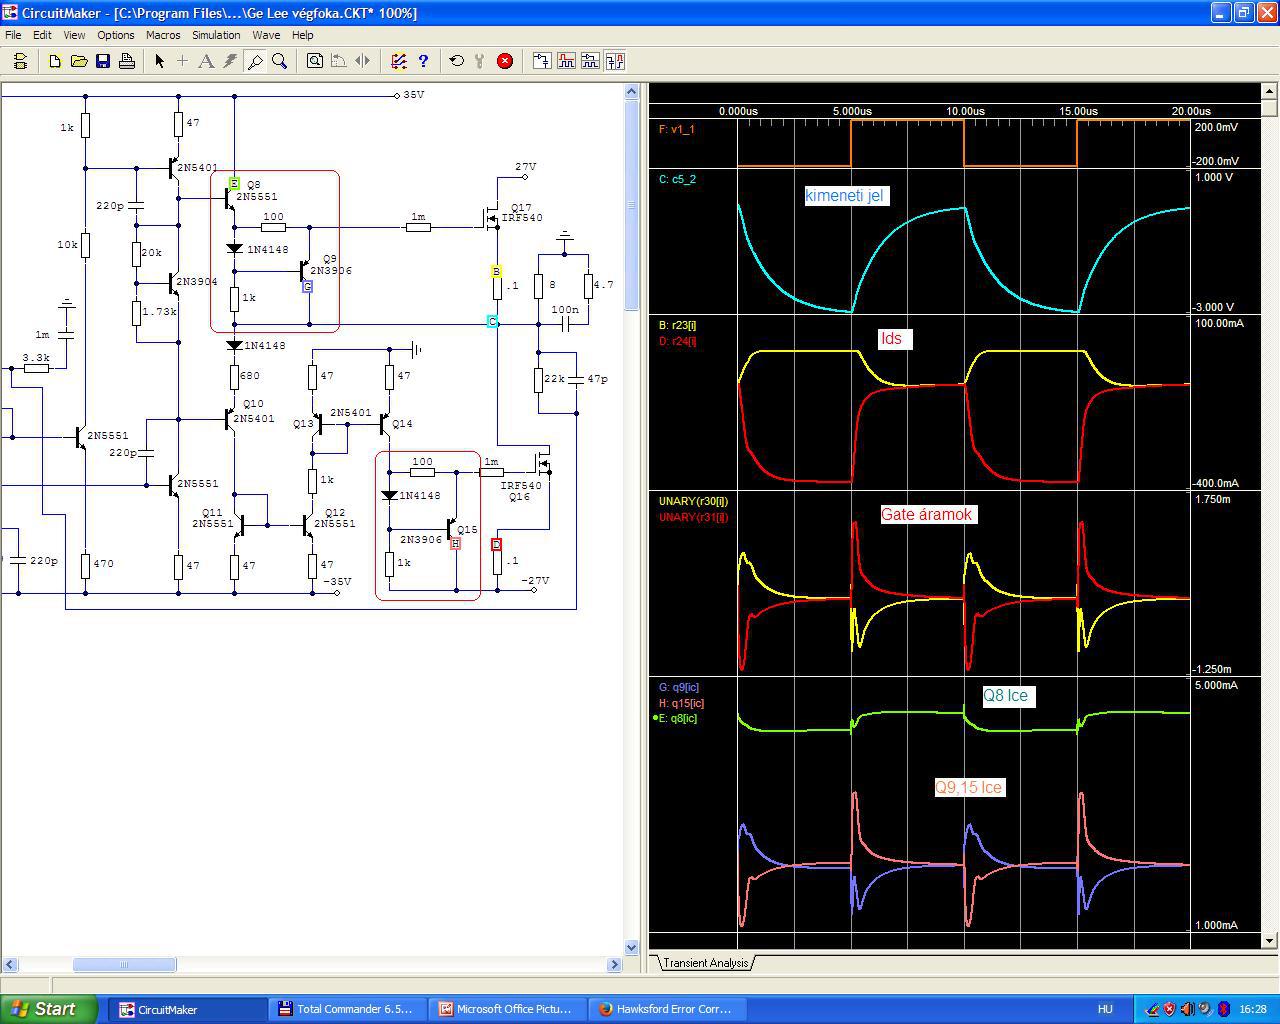Select the C: c5_2 waveform label
Image resolution: width=1280 pixels, height=1024 pixels.
tap(678, 179)
